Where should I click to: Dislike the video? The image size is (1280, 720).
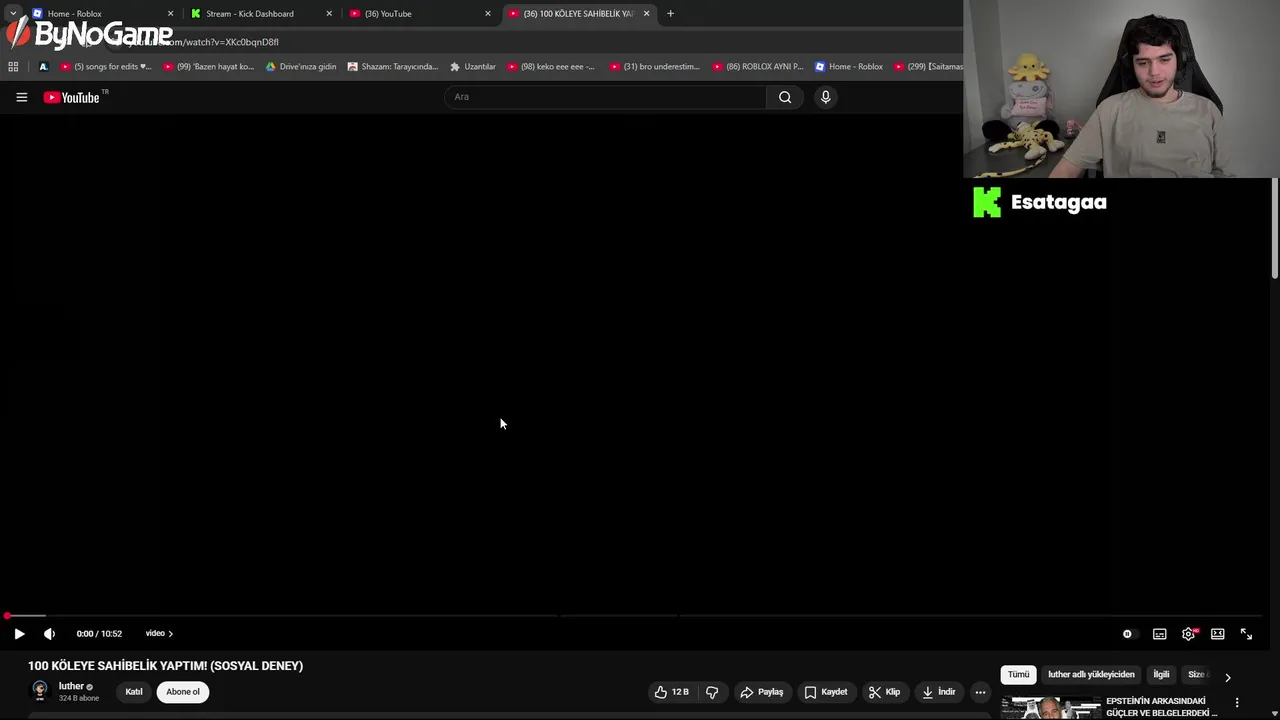pos(712,692)
